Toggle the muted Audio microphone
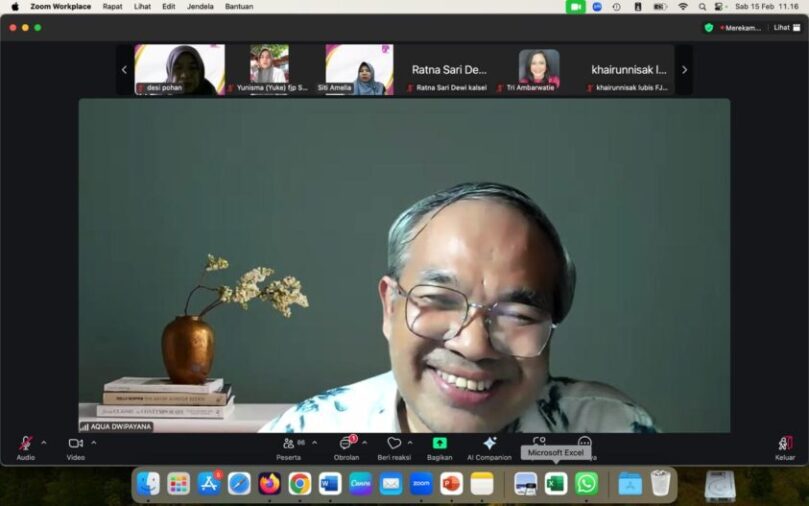The image size is (809, 506). [x=25, y=443]
